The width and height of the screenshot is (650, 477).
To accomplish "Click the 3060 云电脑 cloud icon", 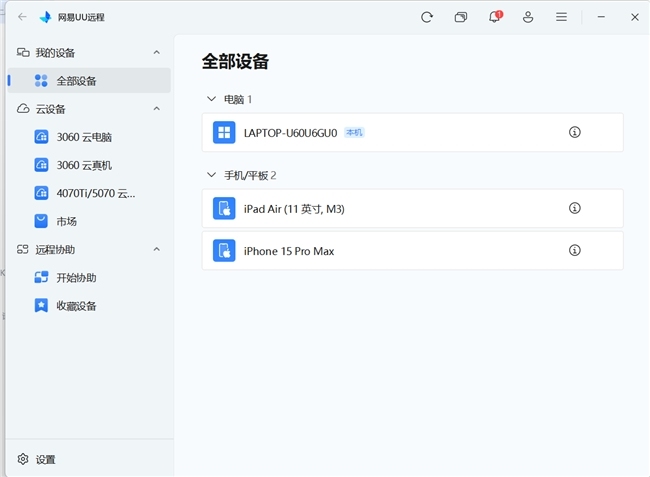I will pyautogui.click(x=41, y=137).
